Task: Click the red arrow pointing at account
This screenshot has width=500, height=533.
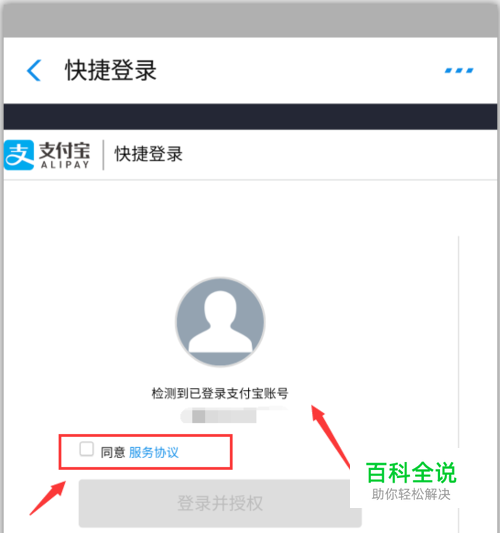Action: [x=330, y=436]
